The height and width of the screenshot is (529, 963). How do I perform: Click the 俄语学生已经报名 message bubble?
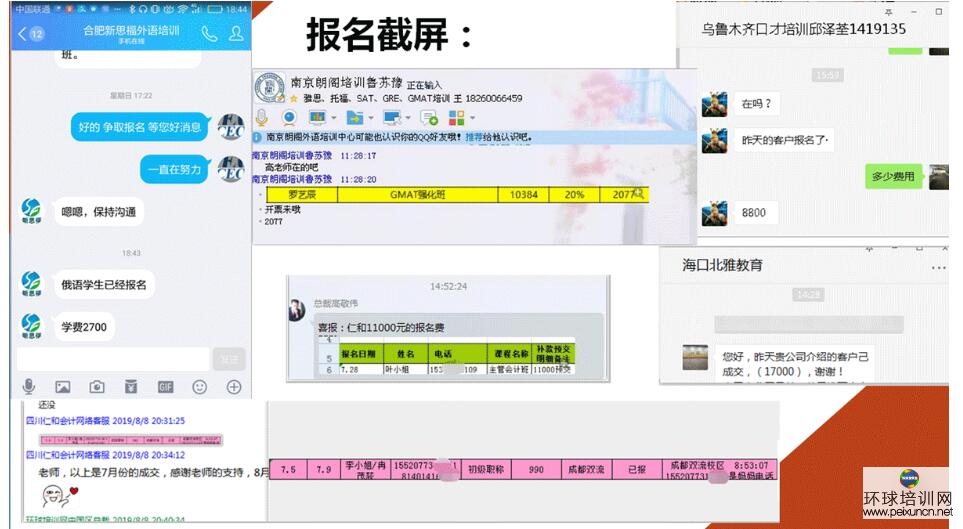(x=104, y=284)
